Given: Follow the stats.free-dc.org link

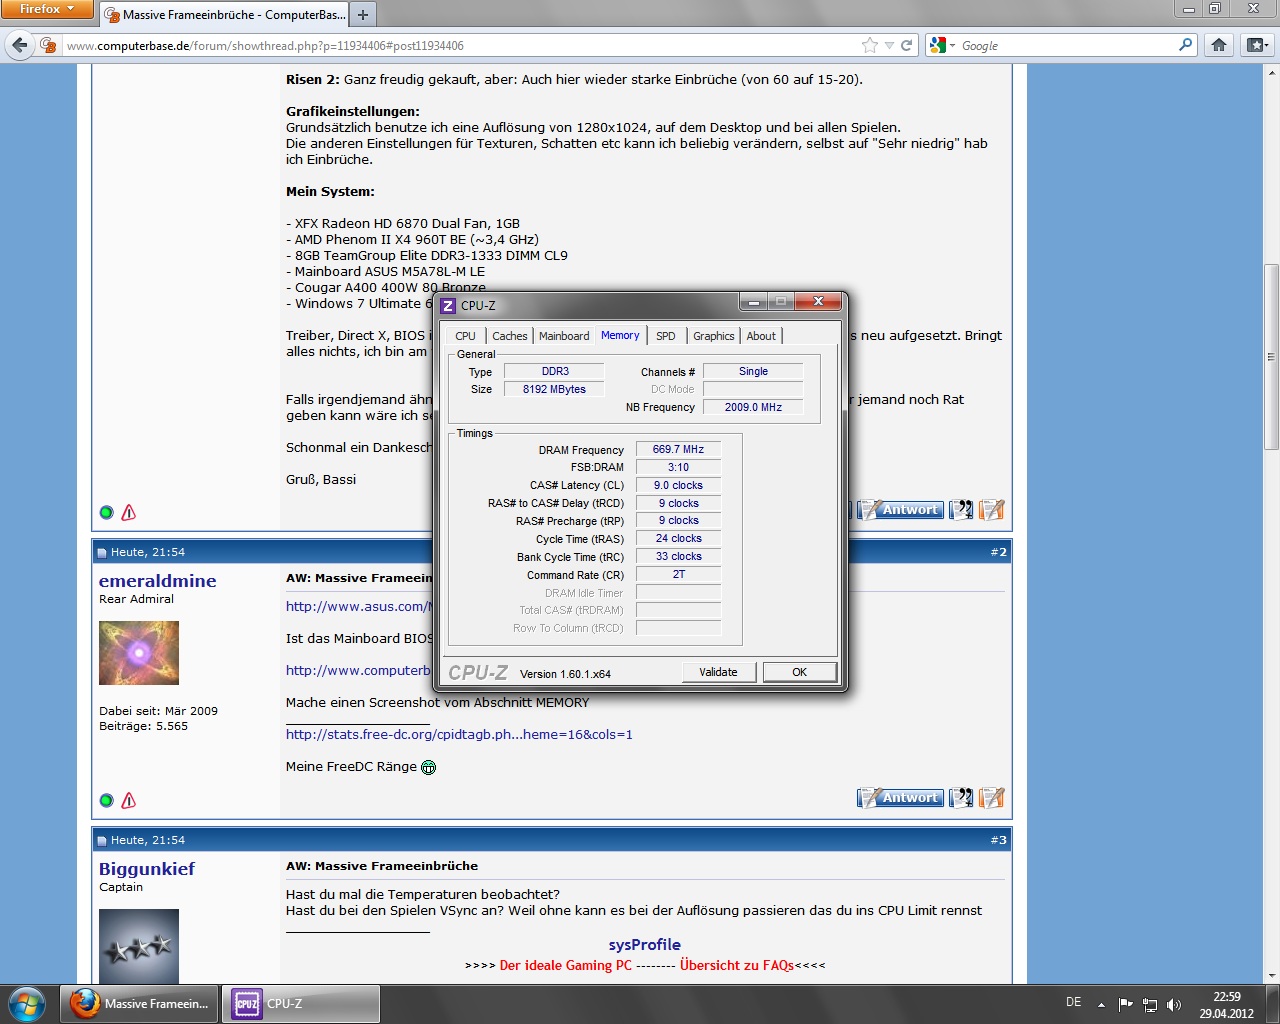Looking at the screenshot, I should 459,735.
